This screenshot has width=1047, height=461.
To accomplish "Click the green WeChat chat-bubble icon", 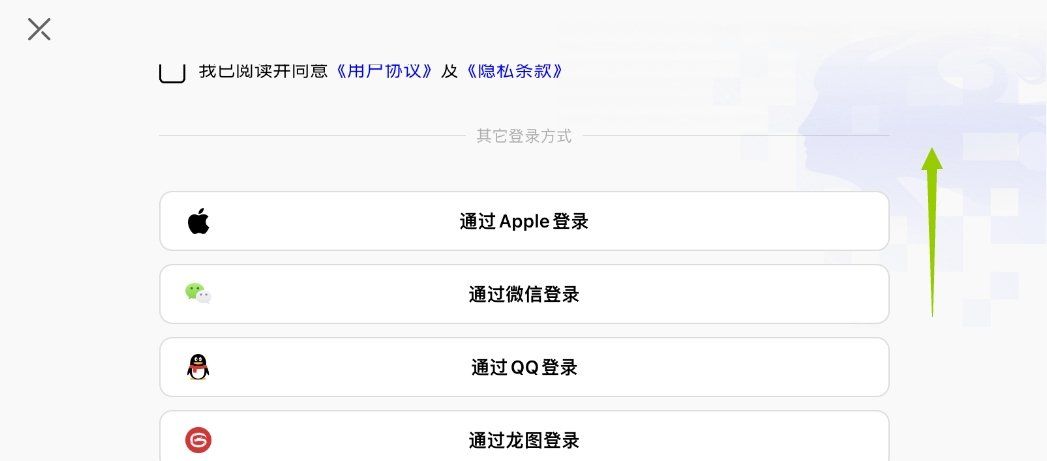I will pyautogui.click(x=198, y=294).
